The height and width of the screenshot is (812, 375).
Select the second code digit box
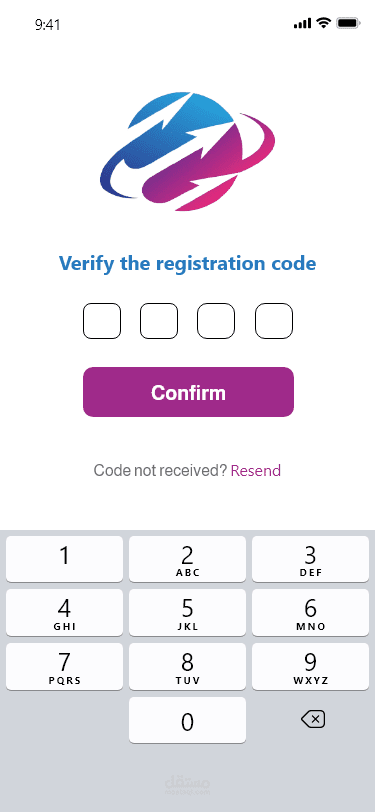tap(159, 321)
